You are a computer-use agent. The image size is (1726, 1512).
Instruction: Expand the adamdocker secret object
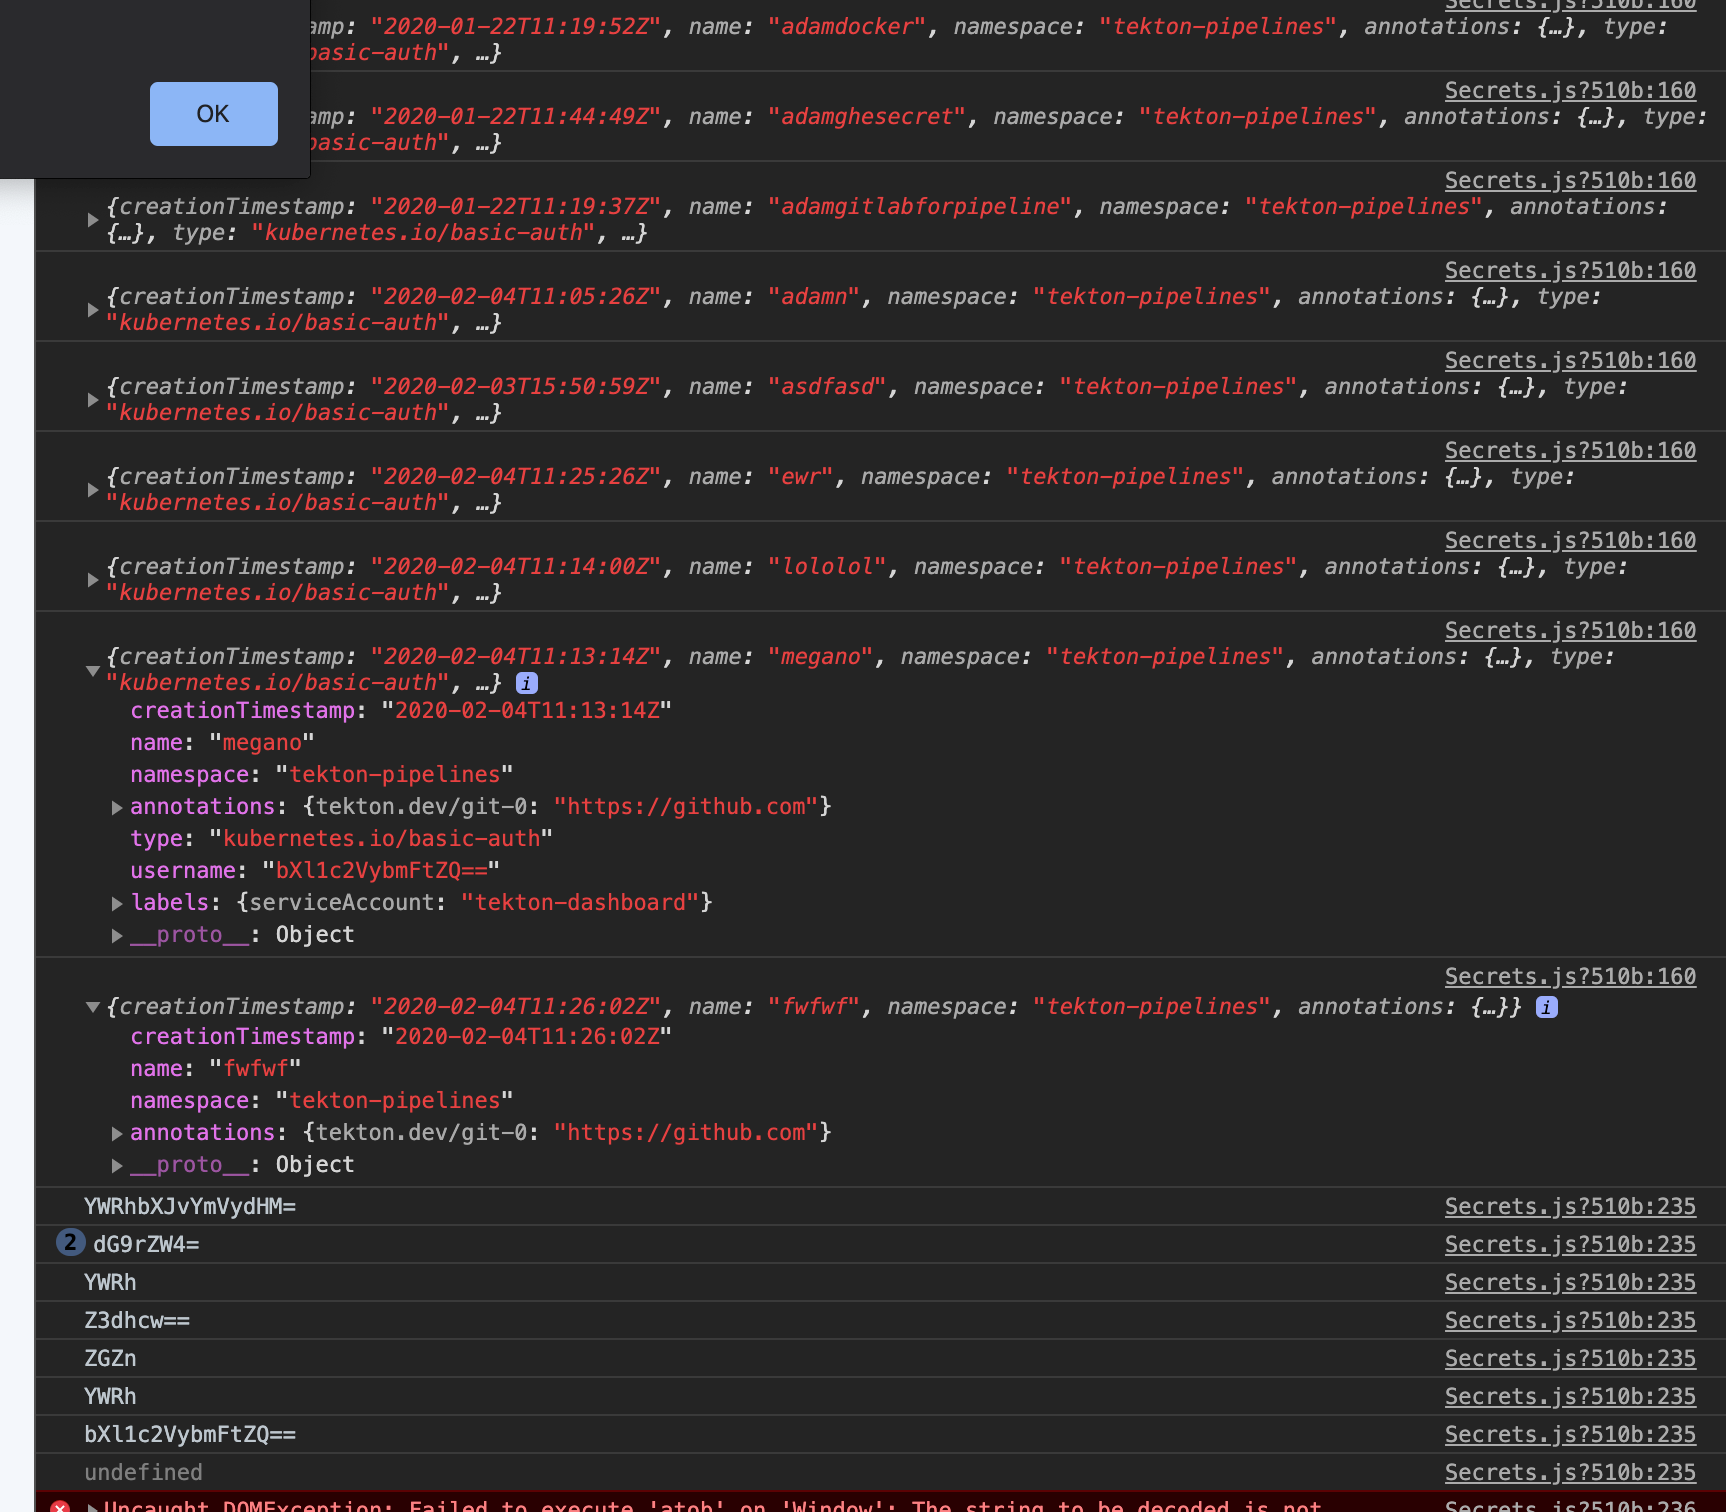(x=93, y=40)
